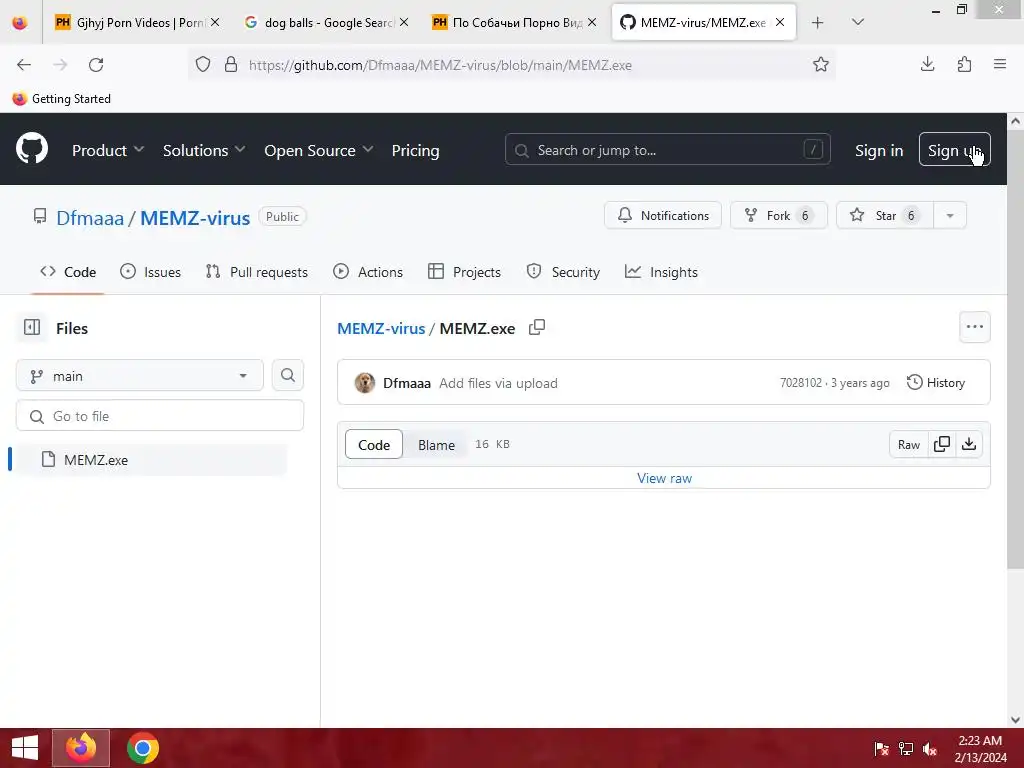Open Notifications for this repository
The image size is (1024, 768).
point(663,216)
